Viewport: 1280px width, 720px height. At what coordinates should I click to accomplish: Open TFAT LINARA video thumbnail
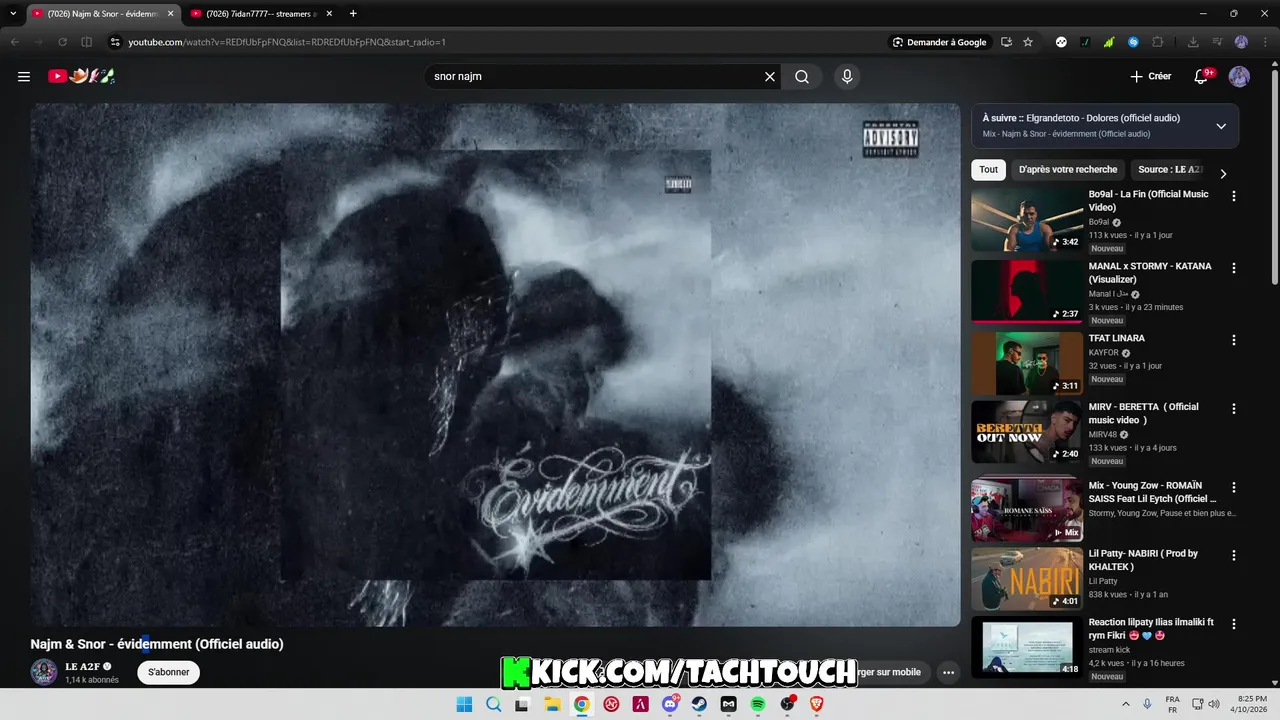(1027, 363)
